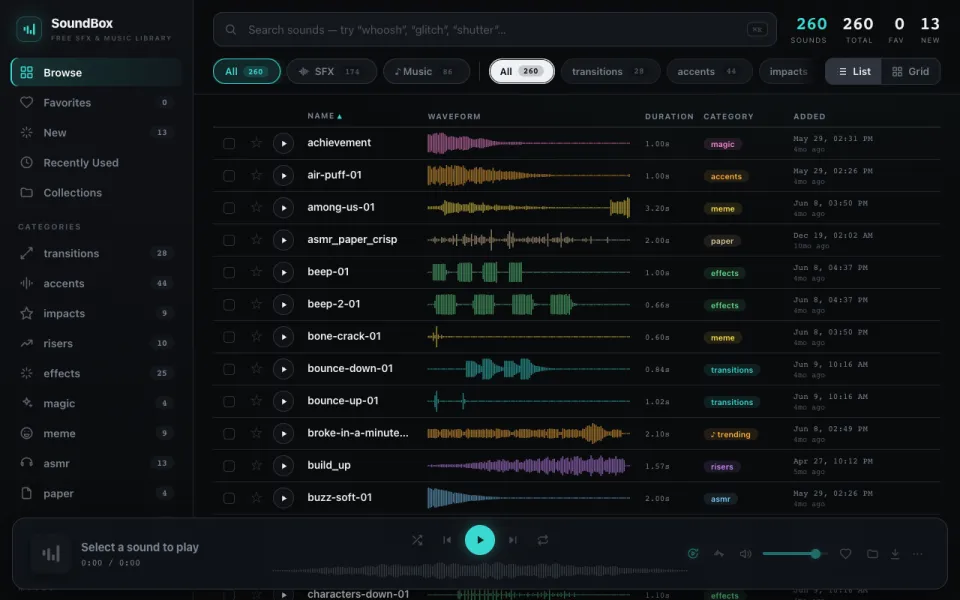
Task: Tick the checkbox for bone-crack-01
Action: [x=229, y=337]
